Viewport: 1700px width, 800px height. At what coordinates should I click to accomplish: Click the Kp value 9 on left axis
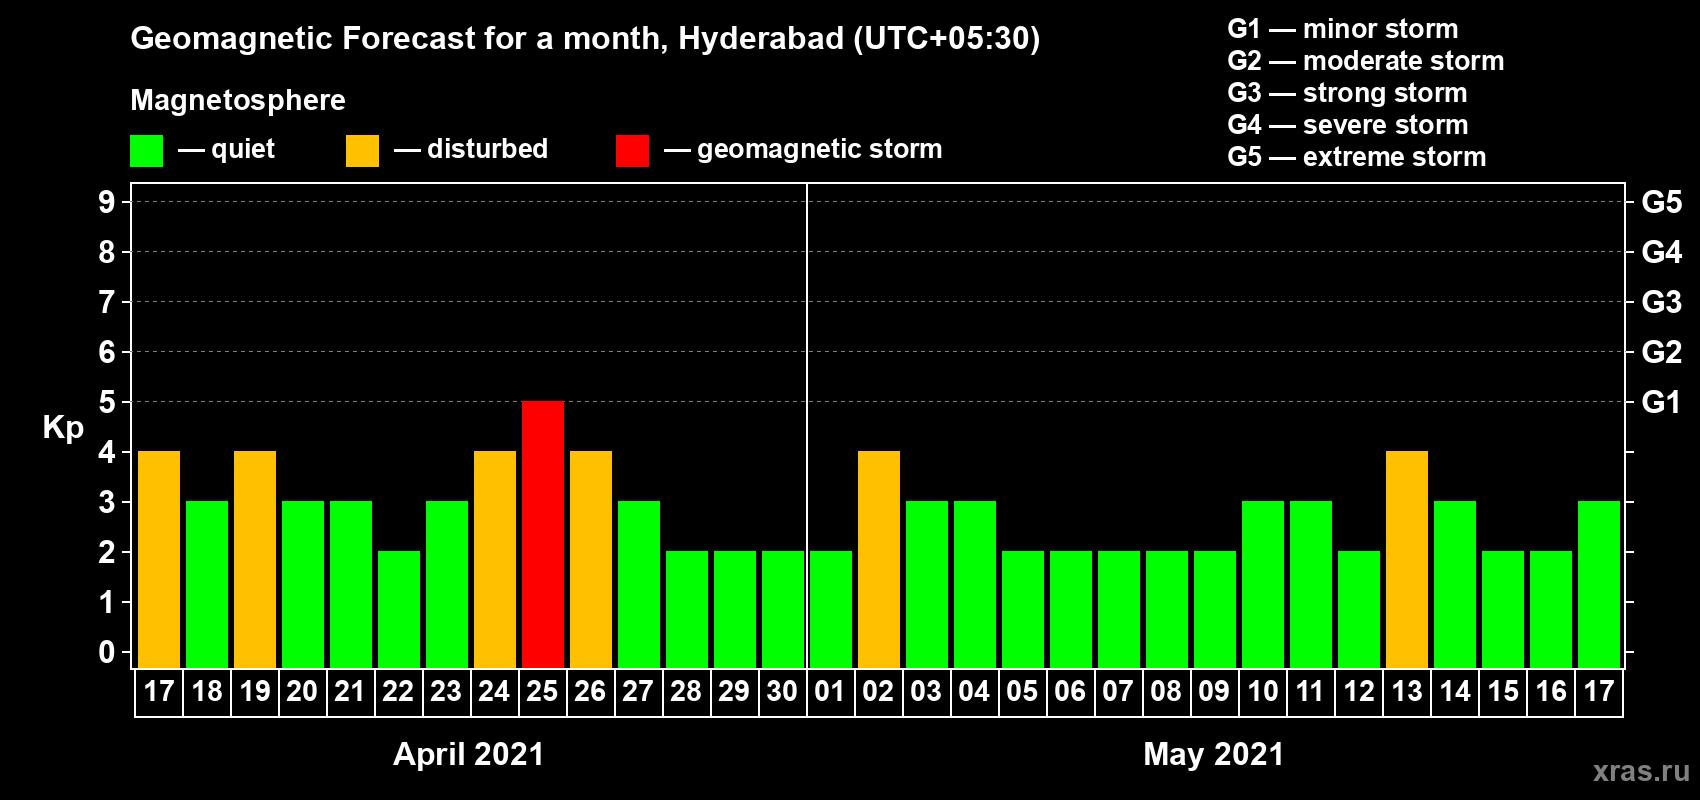click(x=107, y=202)
